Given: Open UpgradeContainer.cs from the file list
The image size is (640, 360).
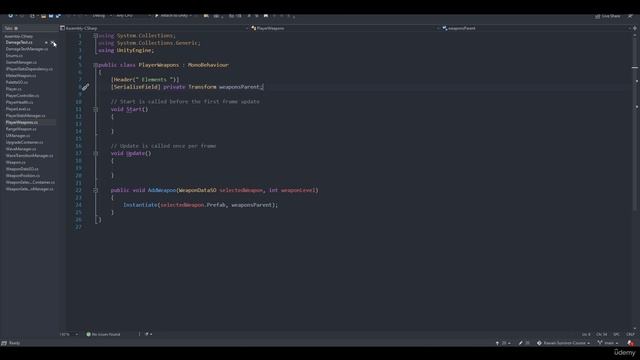Looking at the screenshot, I should coord(24,142).
